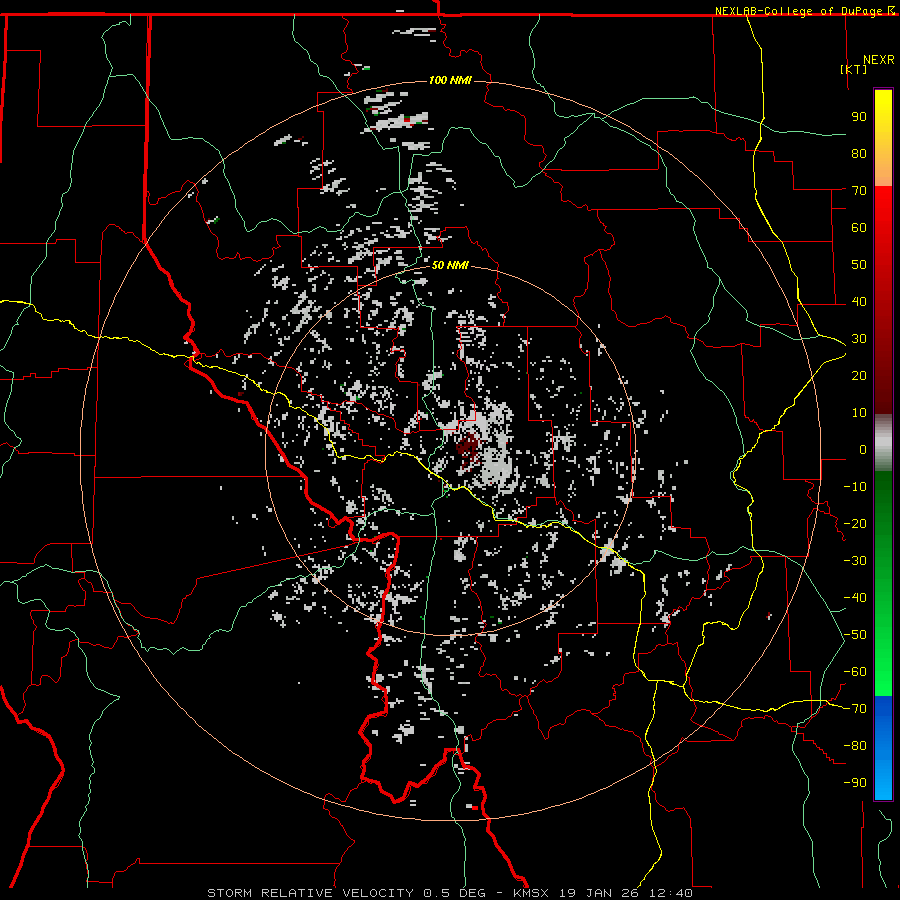900x900 pixels.
Task: Click the dark red velocity patch near radar center
Action: pos(468,448)
